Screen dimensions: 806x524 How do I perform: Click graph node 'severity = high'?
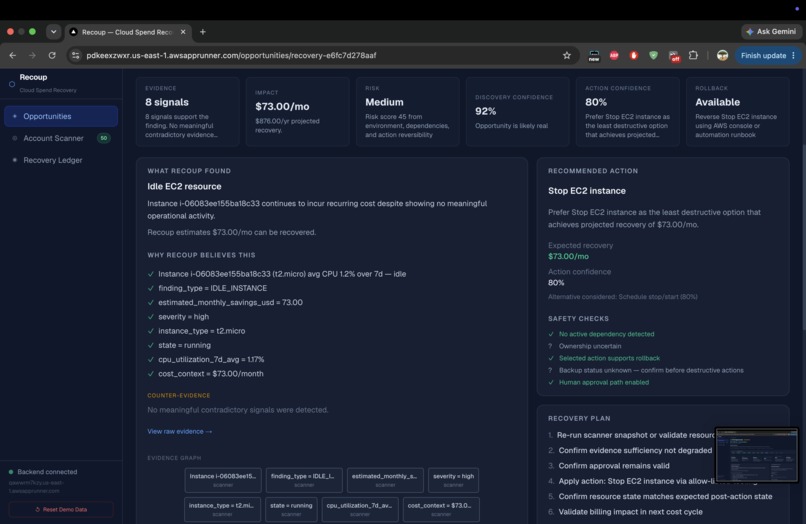point(453,480)
